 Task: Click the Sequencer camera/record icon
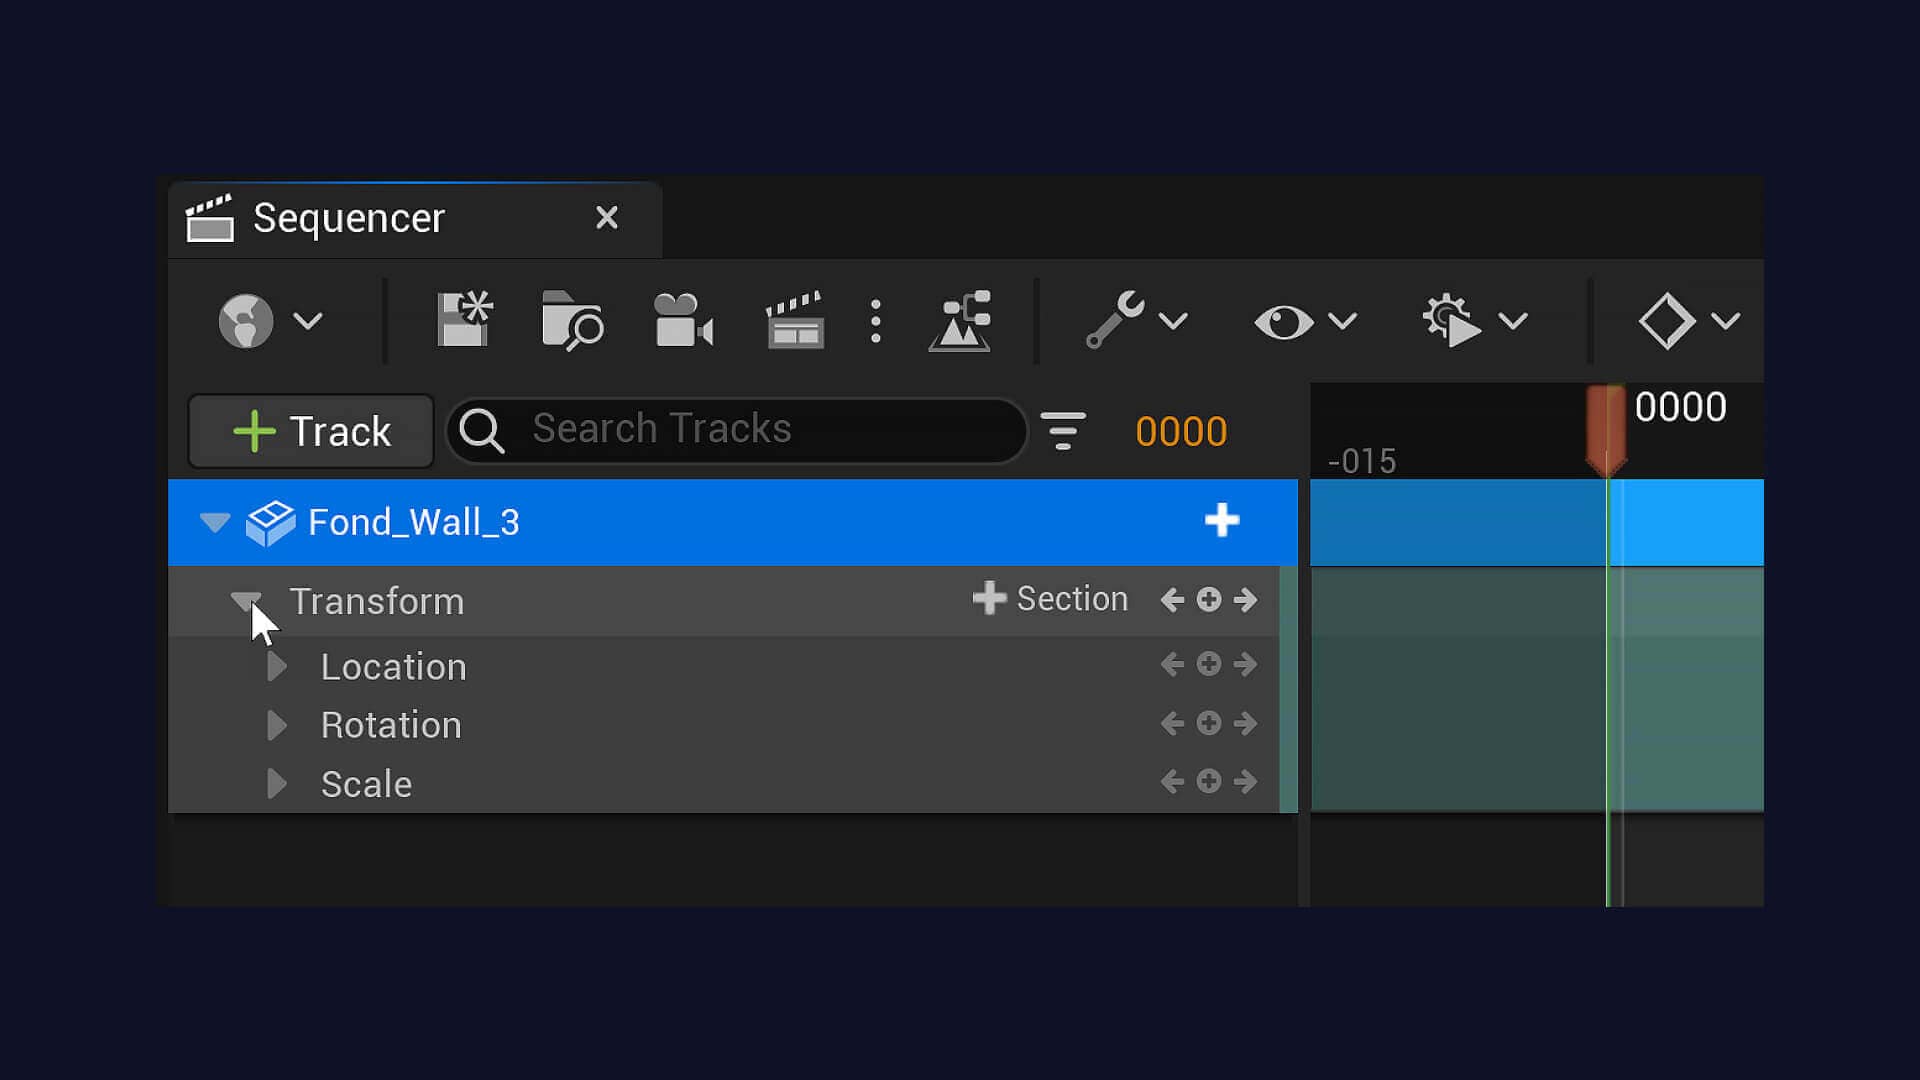(x=682, y=320)
